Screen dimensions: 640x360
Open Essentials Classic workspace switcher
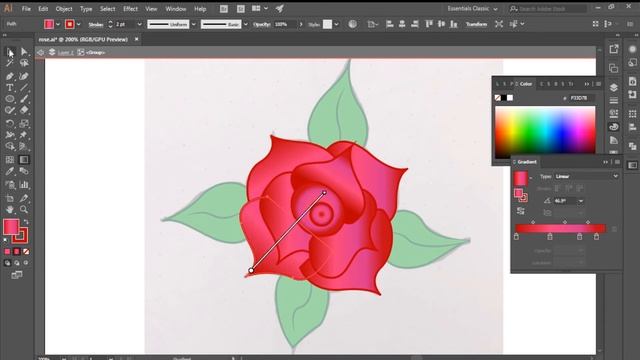473,9
